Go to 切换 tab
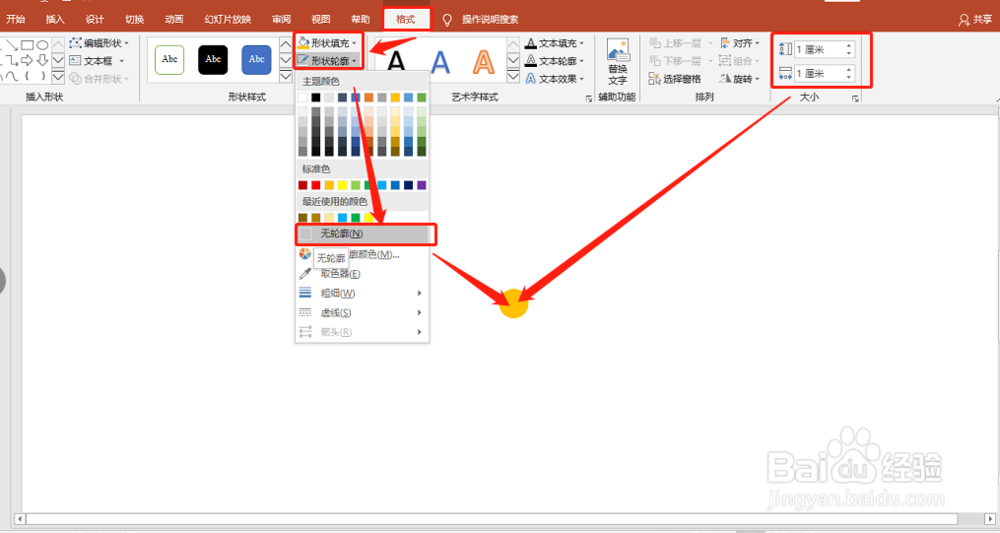 [135, 19]
